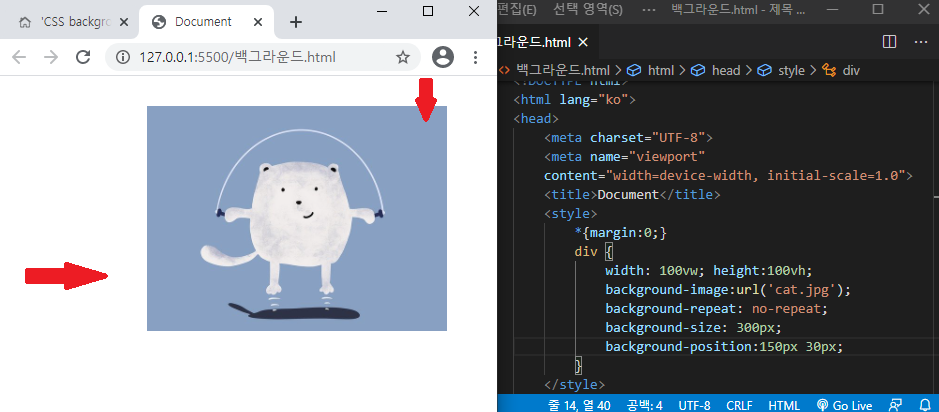Reload the page in Chrome
This screenshot has width=939, height=412.
coord(83,57)
